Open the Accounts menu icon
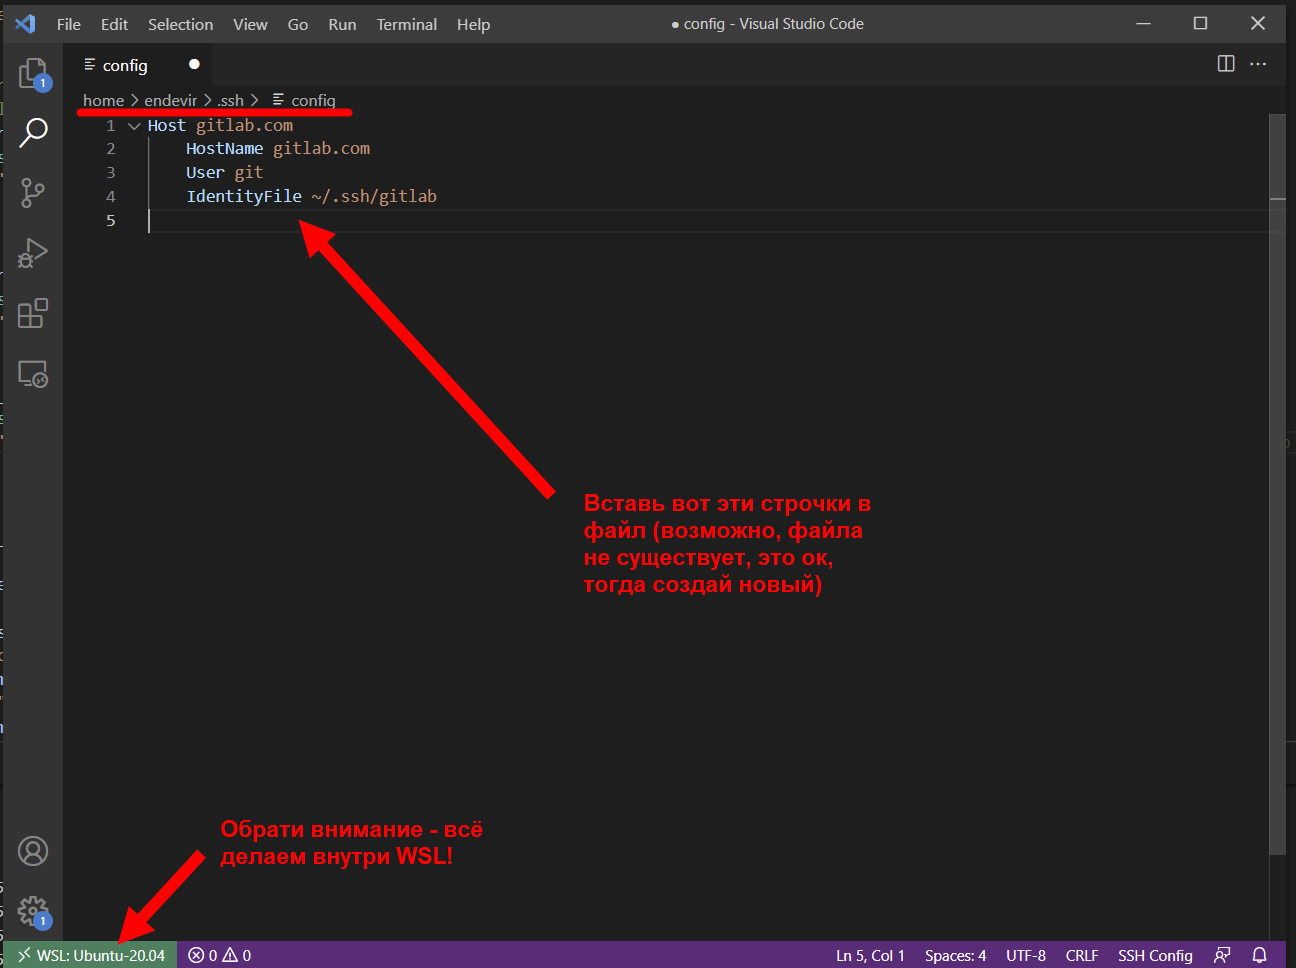The height and width of the screenshot is (968, 1296). pyautogui.click(x=33, y=851)
